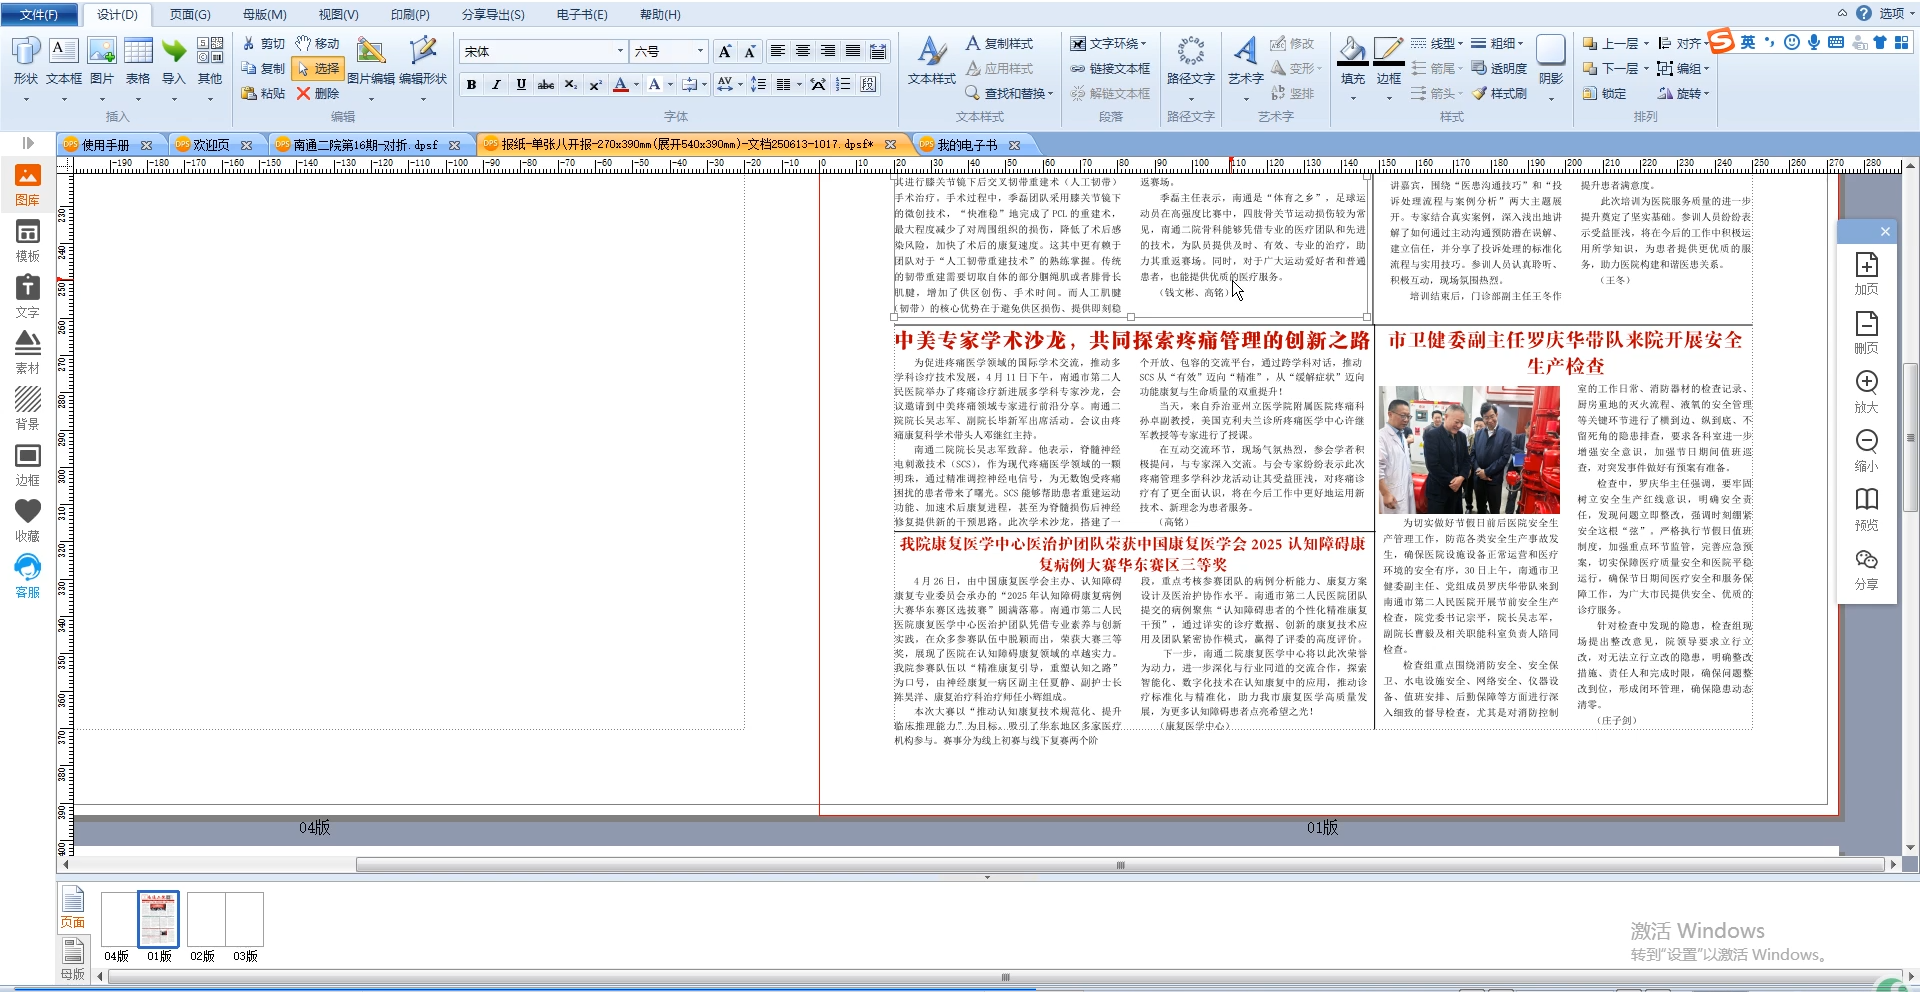Apply subscript formatting
This screenshot has width=1920, height=992.
pos(571,85)
